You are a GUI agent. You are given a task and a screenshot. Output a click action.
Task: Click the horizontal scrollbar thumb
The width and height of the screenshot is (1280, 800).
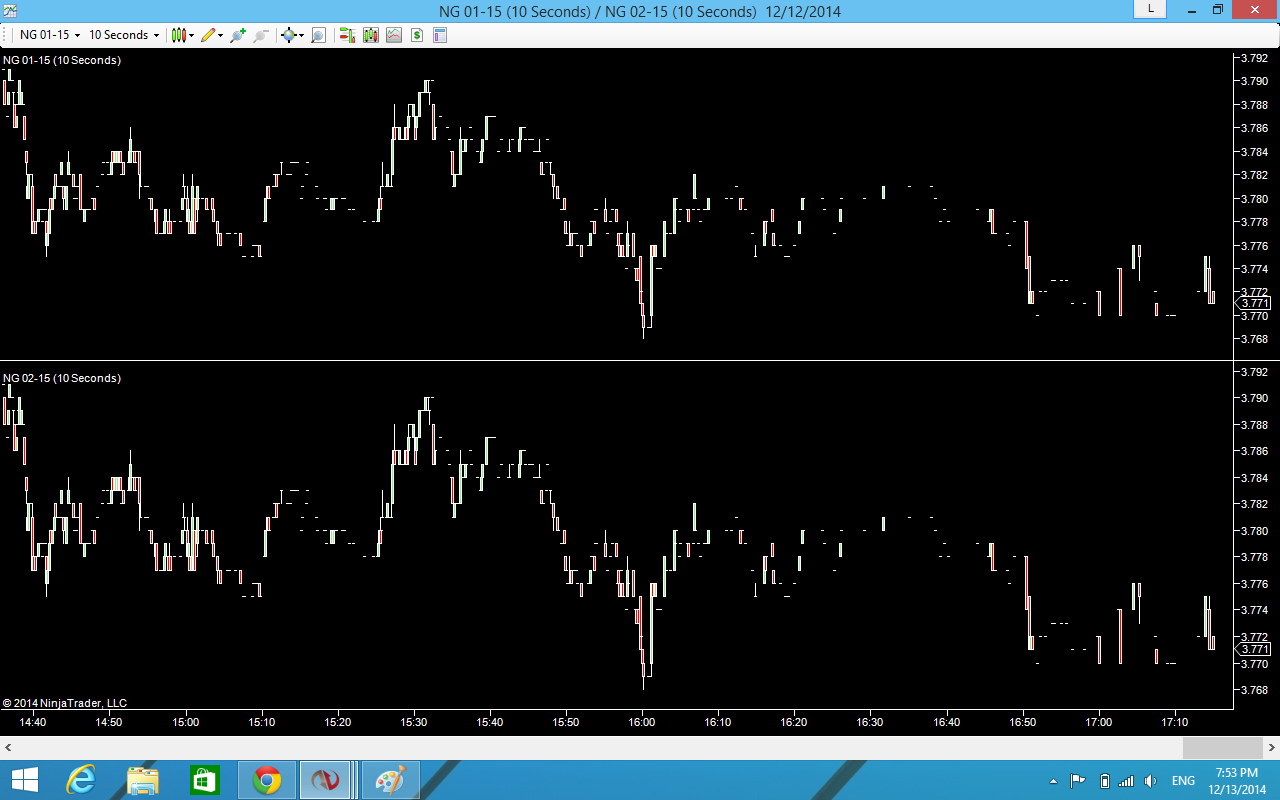click(x=1222, y=748)
